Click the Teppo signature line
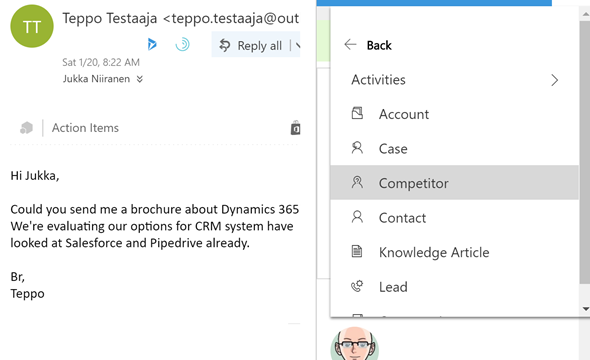 [x=27, y=294]
